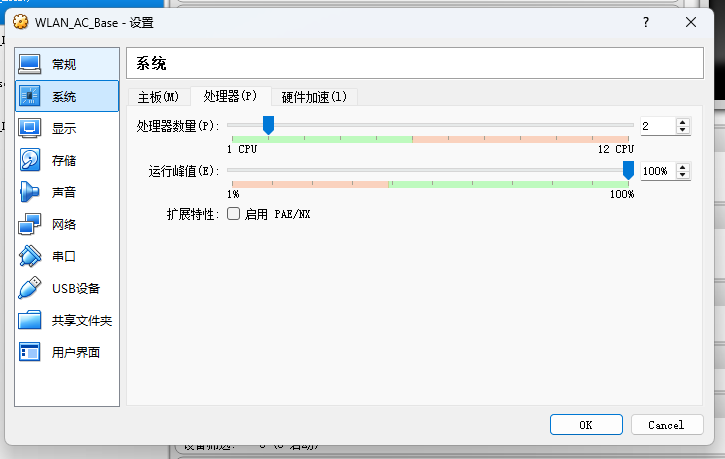Select the 网络 (Network) icon
Viewport: 725px width, 459px height.
[x=30, y=224]
